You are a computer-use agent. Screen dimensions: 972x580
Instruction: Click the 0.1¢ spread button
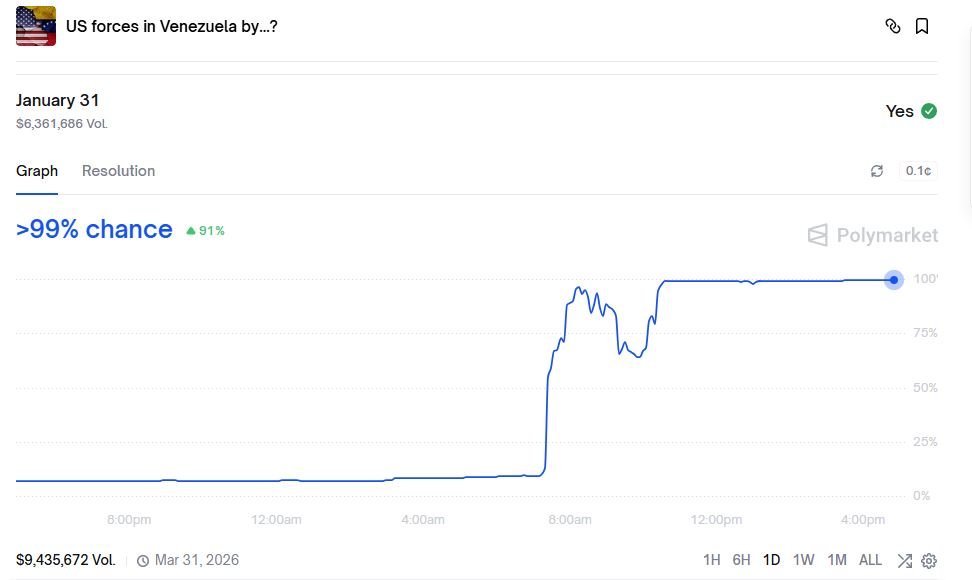click(x=918, y=171)
